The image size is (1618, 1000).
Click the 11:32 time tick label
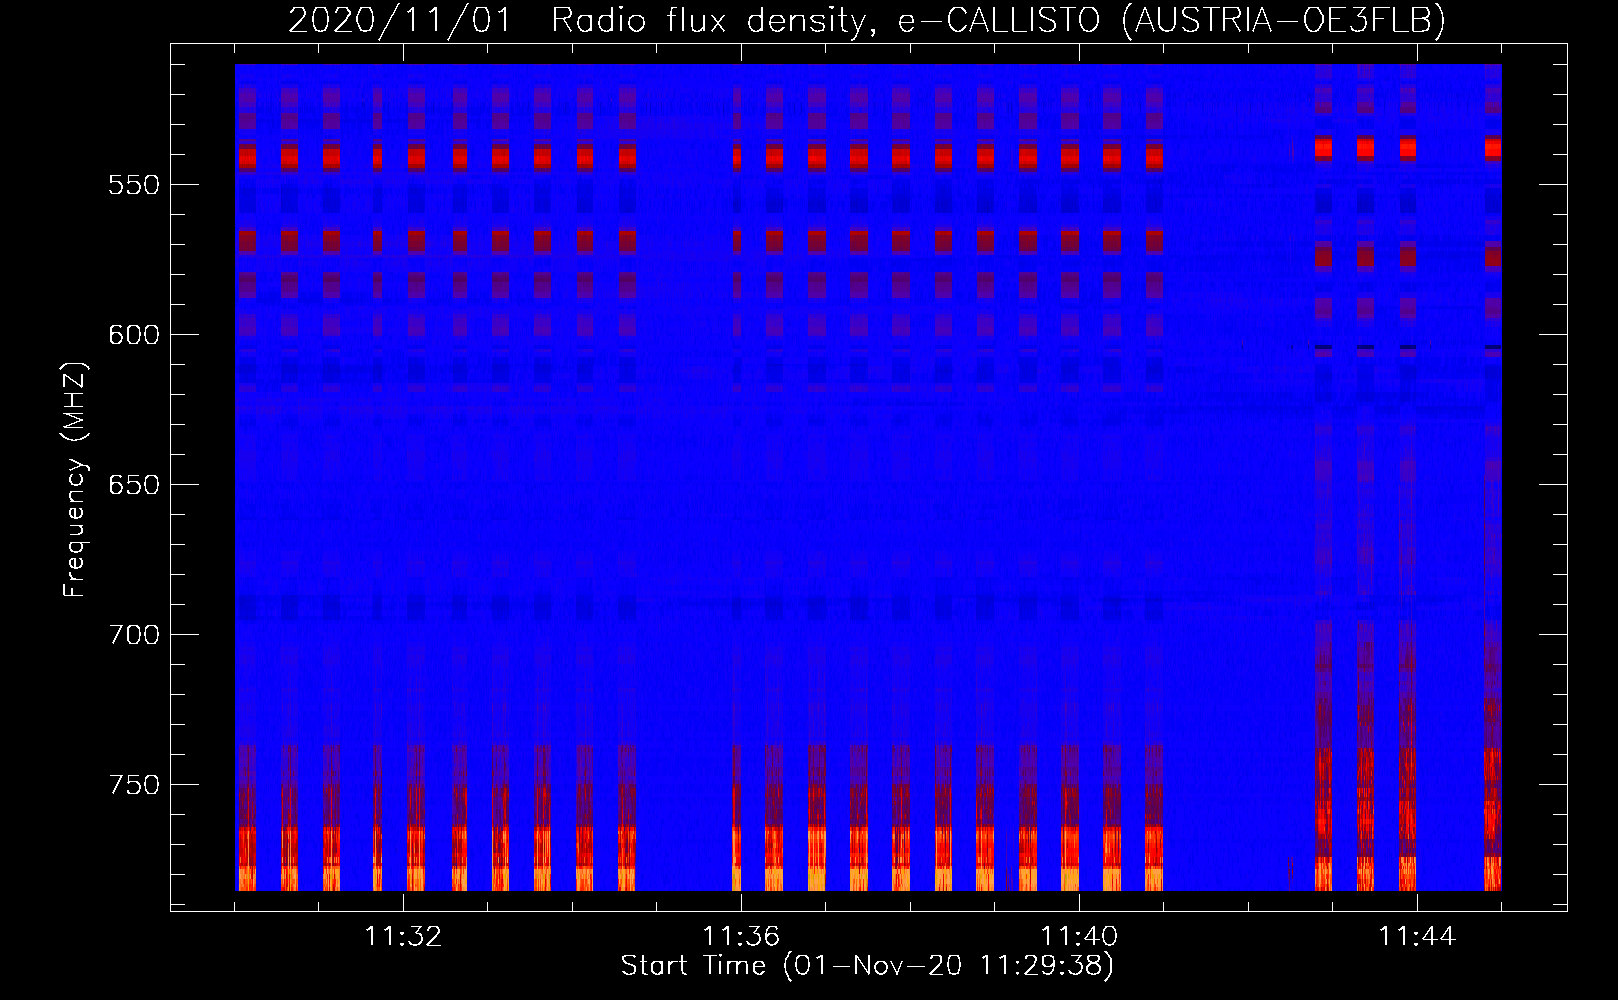[403, 937]
